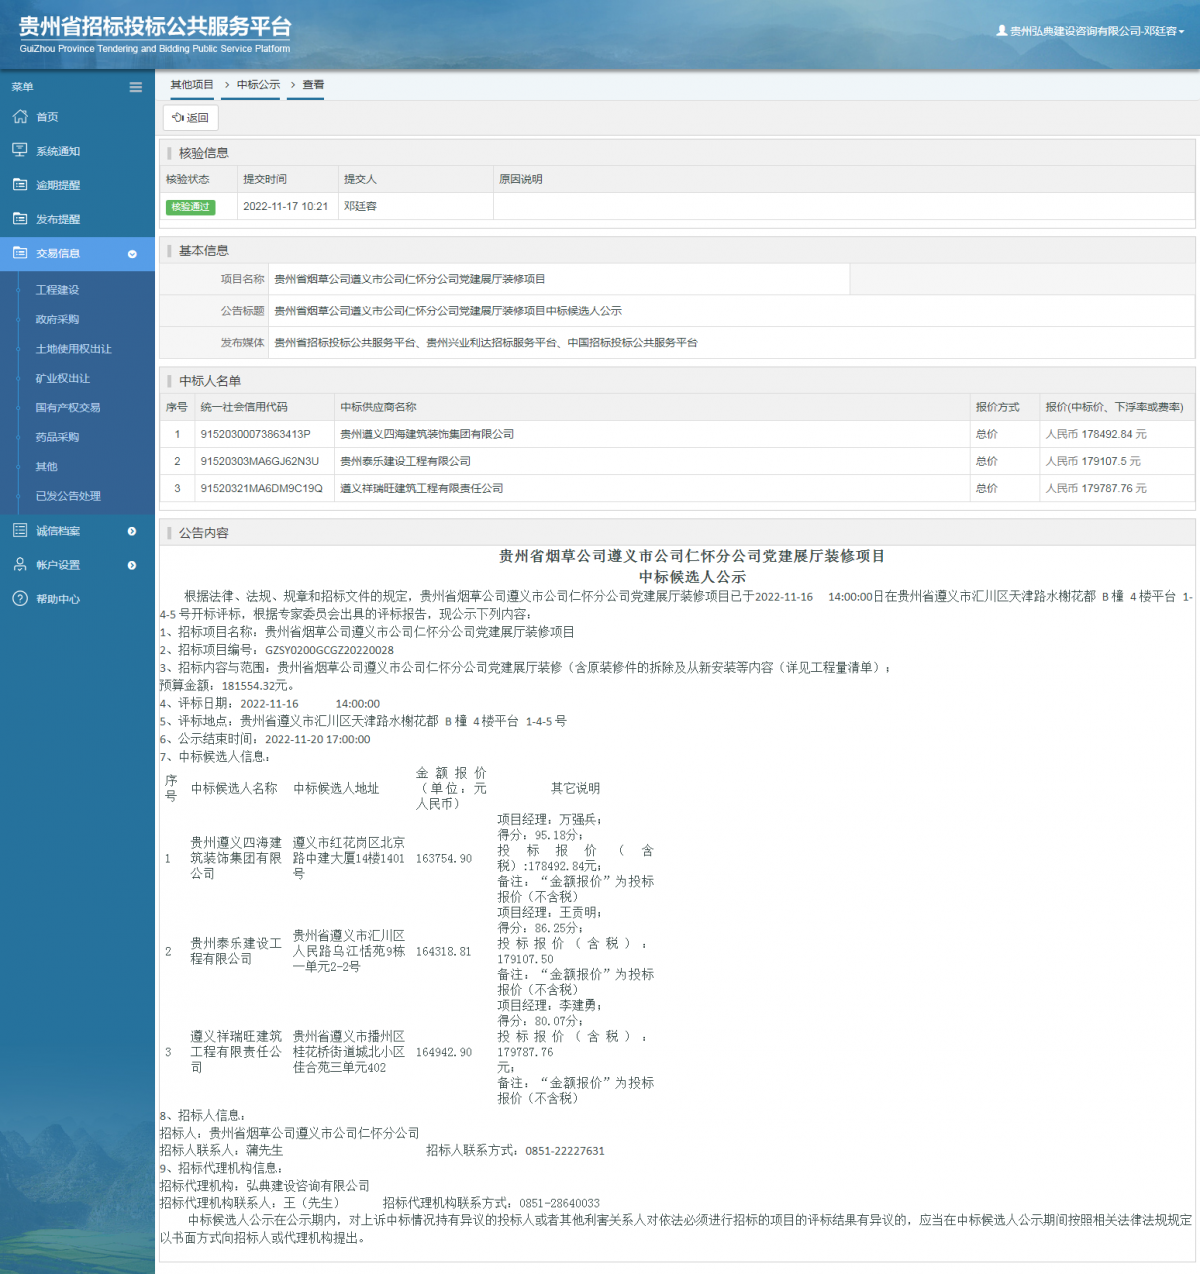The width and height of the screenshot is (1200, 1274).
Task: Click the icon beside 逾期提醒
Action: pos(20,184)
